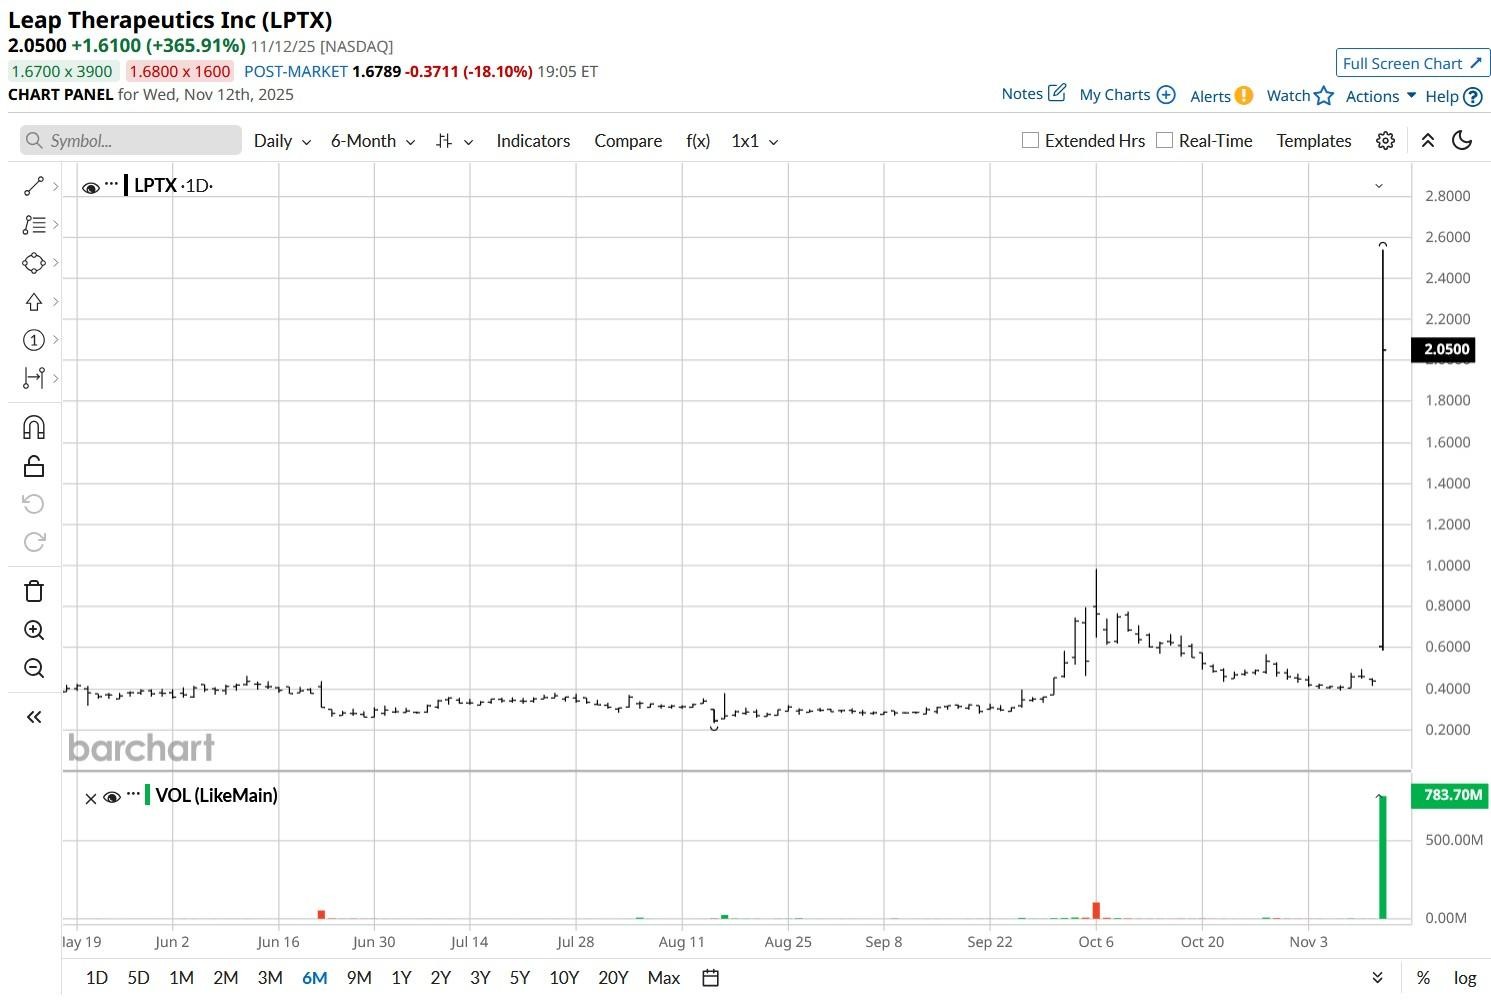Add to My Charts plus icon

pos(1166,95)
